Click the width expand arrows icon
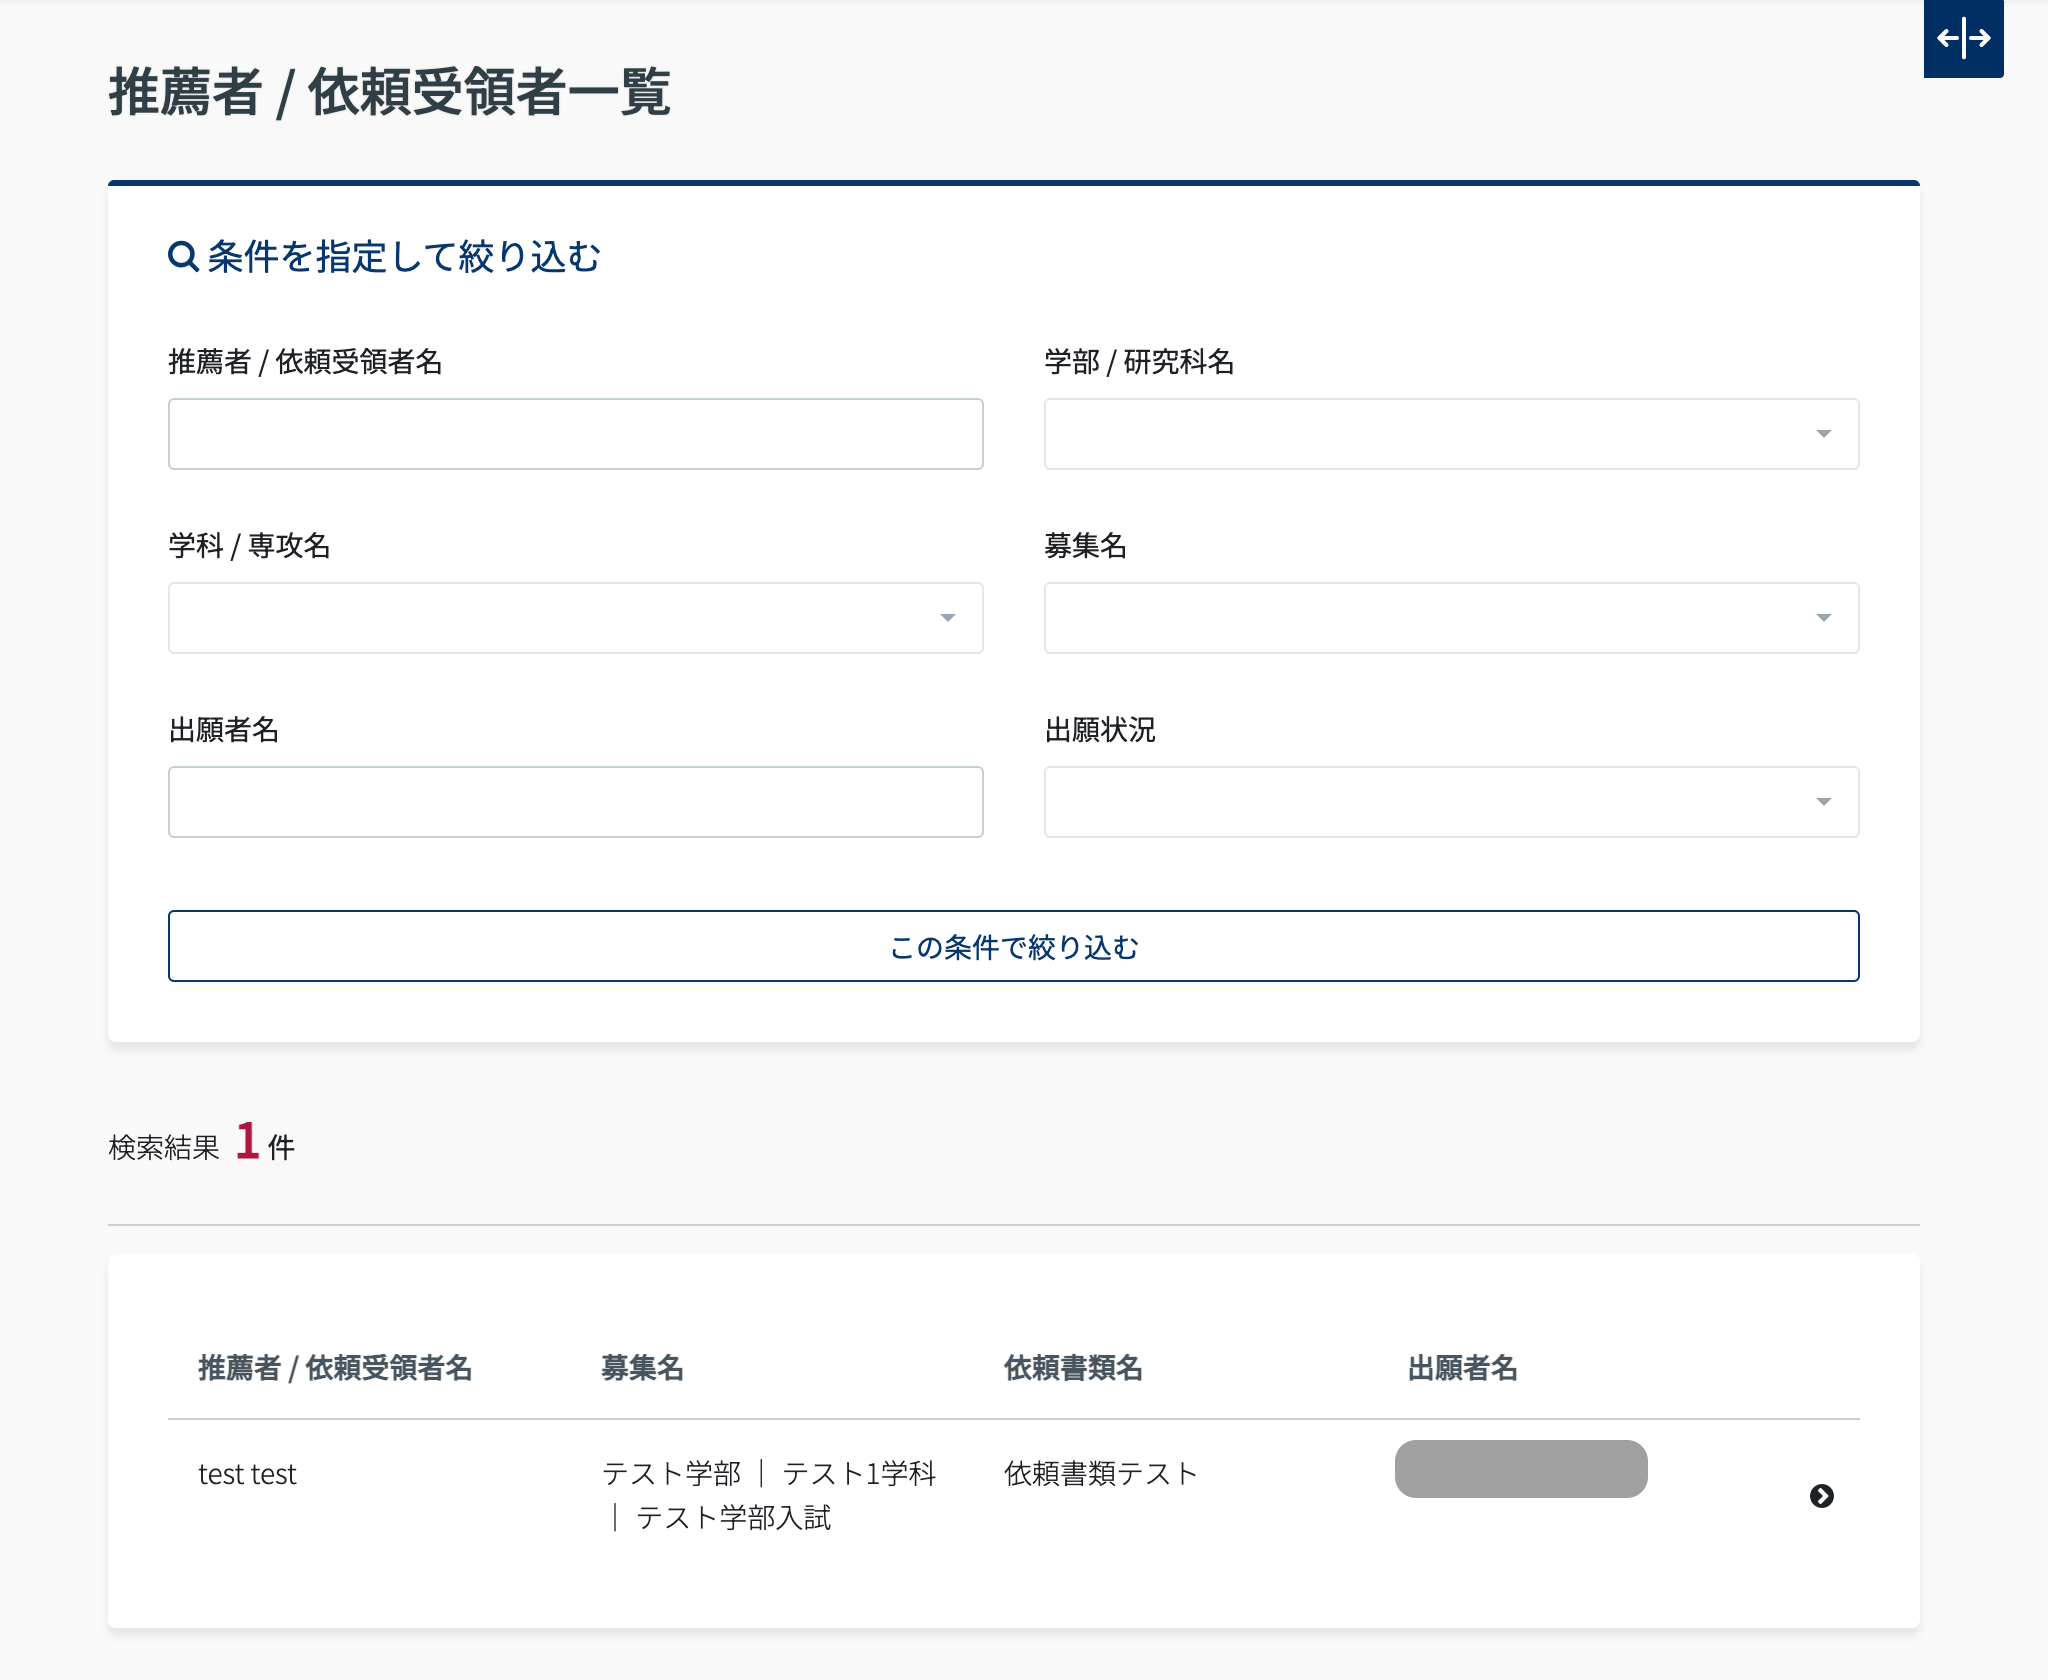Viewport: 2048px width, 1680px height. coord(1963,38)
